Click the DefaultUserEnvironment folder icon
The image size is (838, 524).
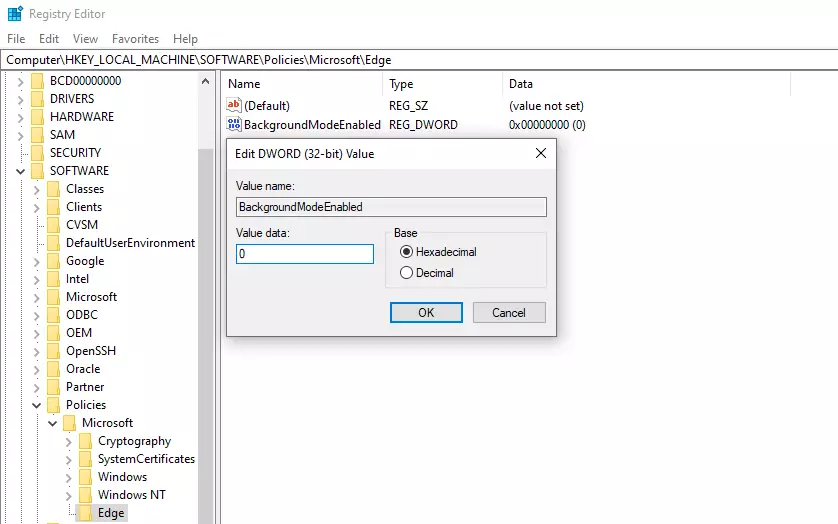[x=53, y=243]
